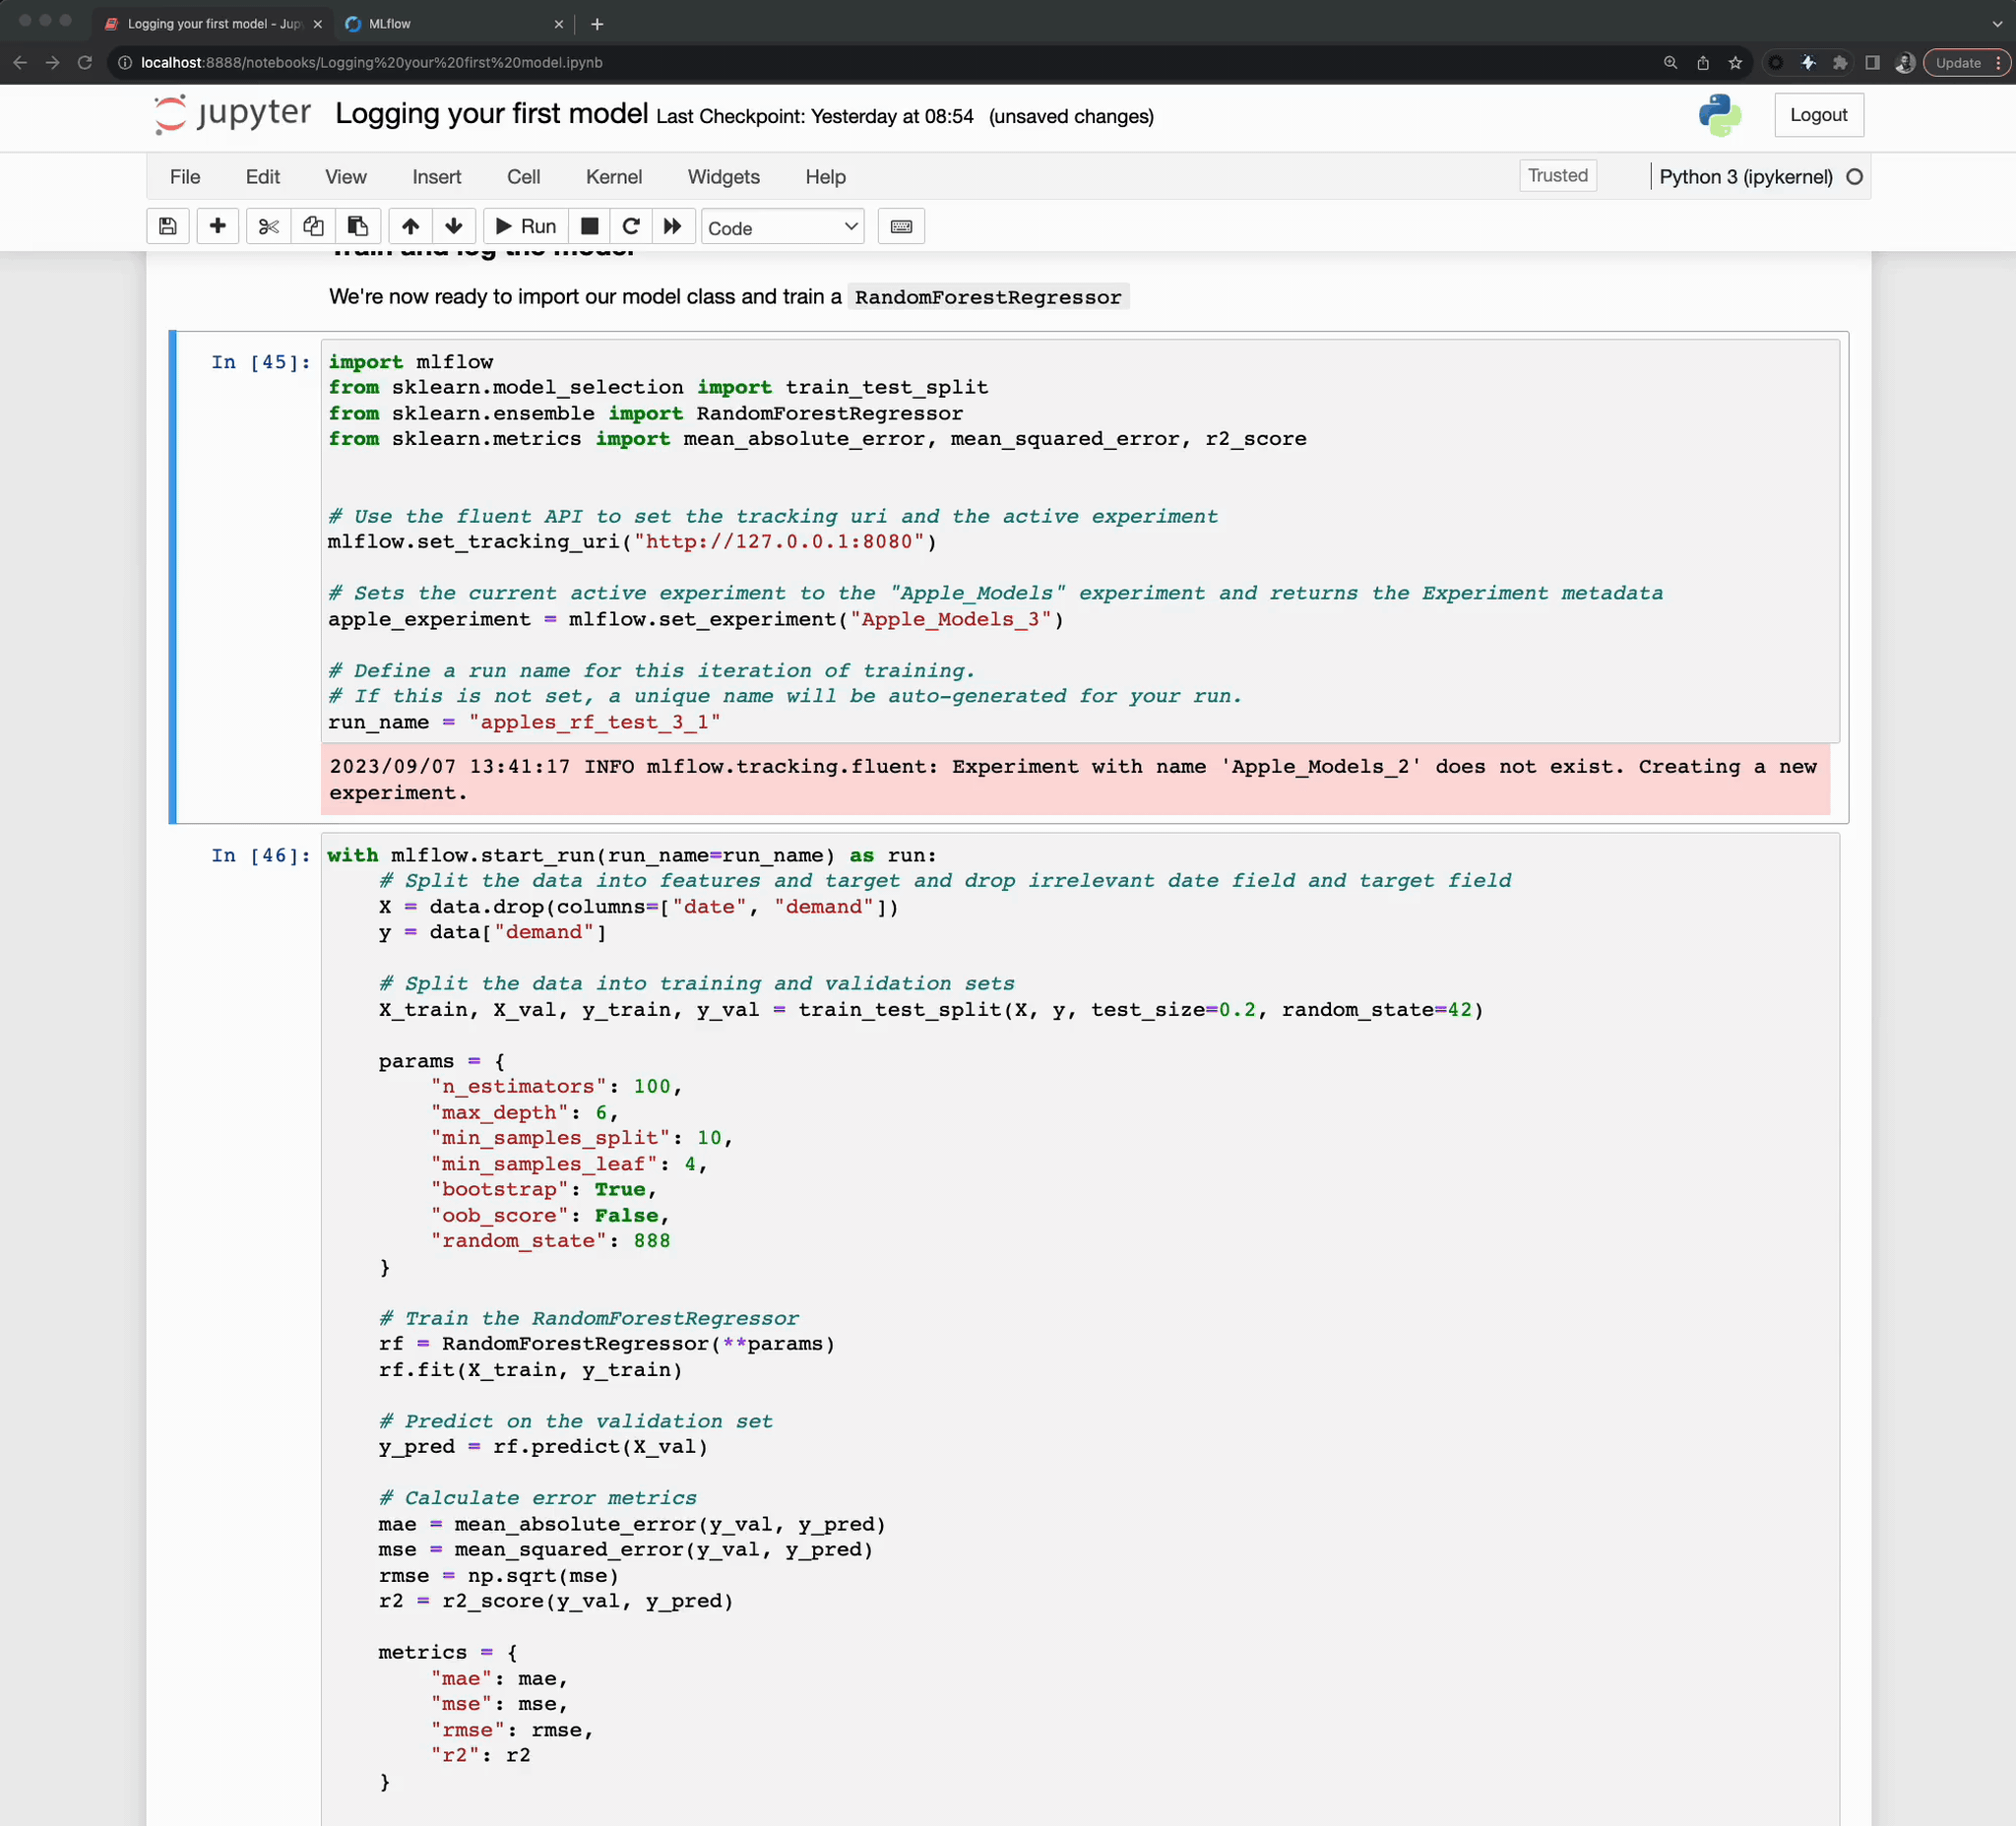Move selected cell down arrow
The width and height of the screenshot is (2016, 1826).
pos(454,227)
